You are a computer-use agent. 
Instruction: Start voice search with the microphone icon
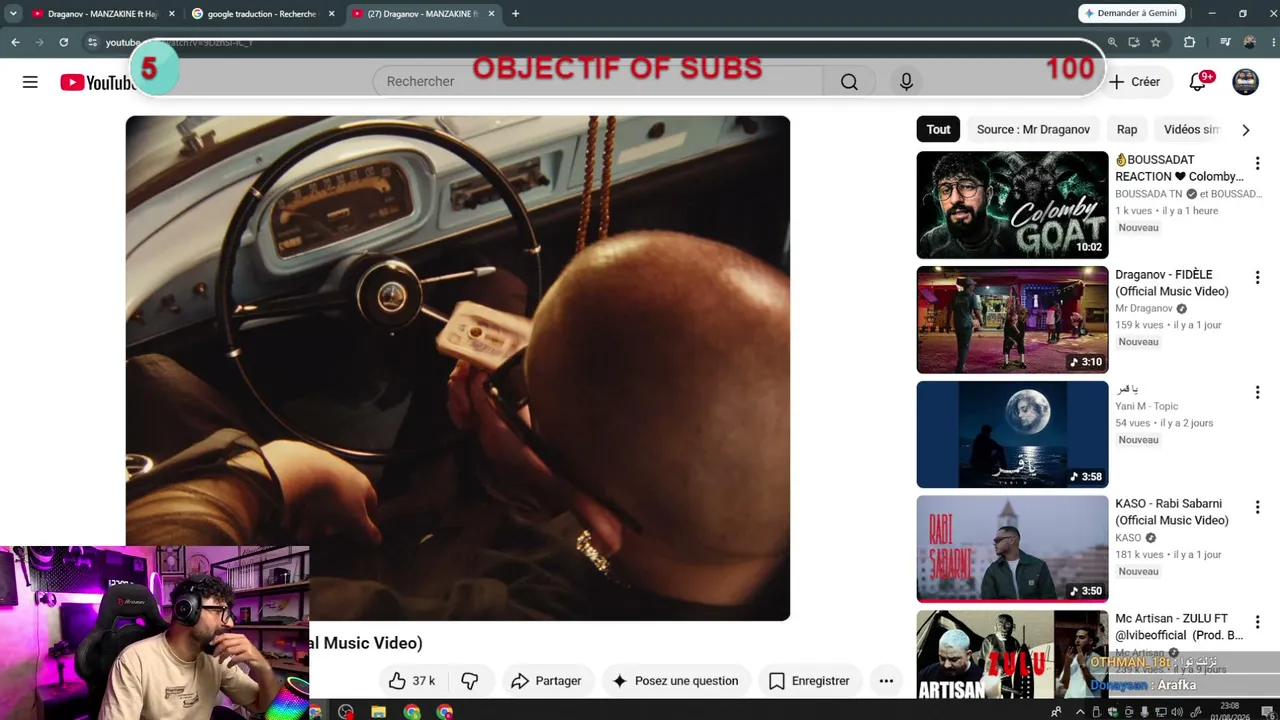906,82
